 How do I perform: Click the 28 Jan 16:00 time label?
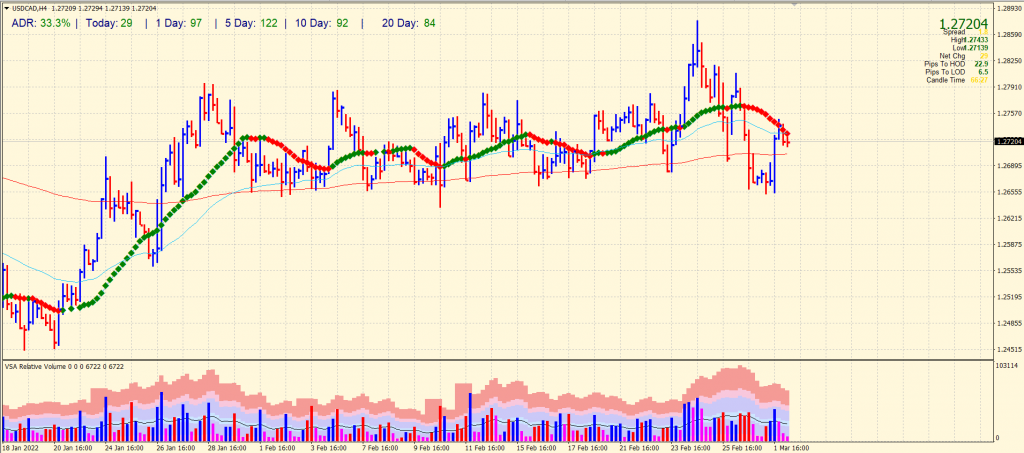click(226, 448)
